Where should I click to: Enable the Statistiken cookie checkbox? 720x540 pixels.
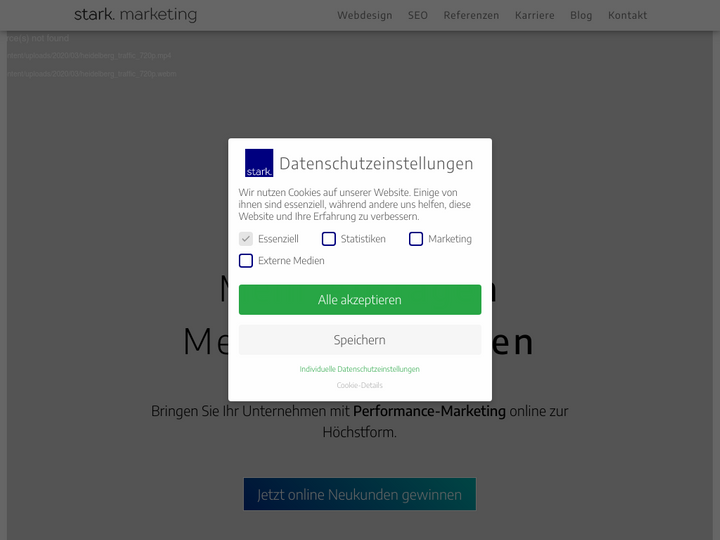(328, 239)
